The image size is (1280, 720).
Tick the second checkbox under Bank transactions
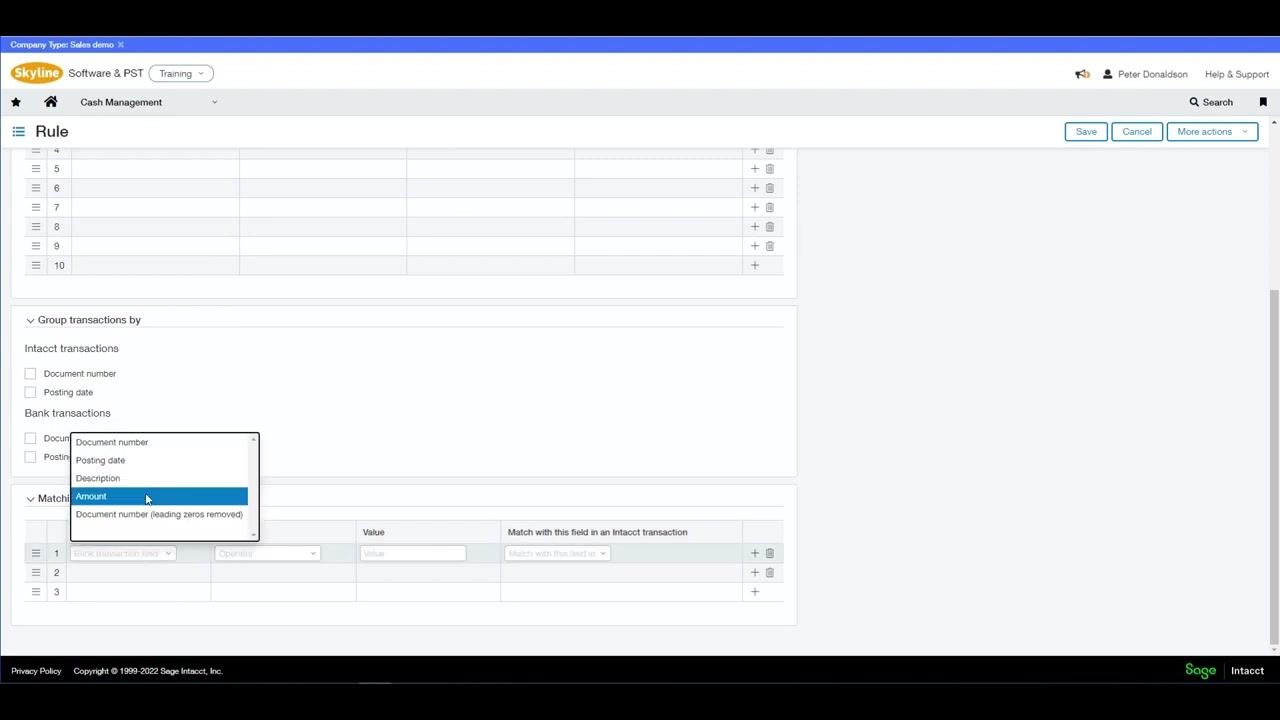point(30,457)
